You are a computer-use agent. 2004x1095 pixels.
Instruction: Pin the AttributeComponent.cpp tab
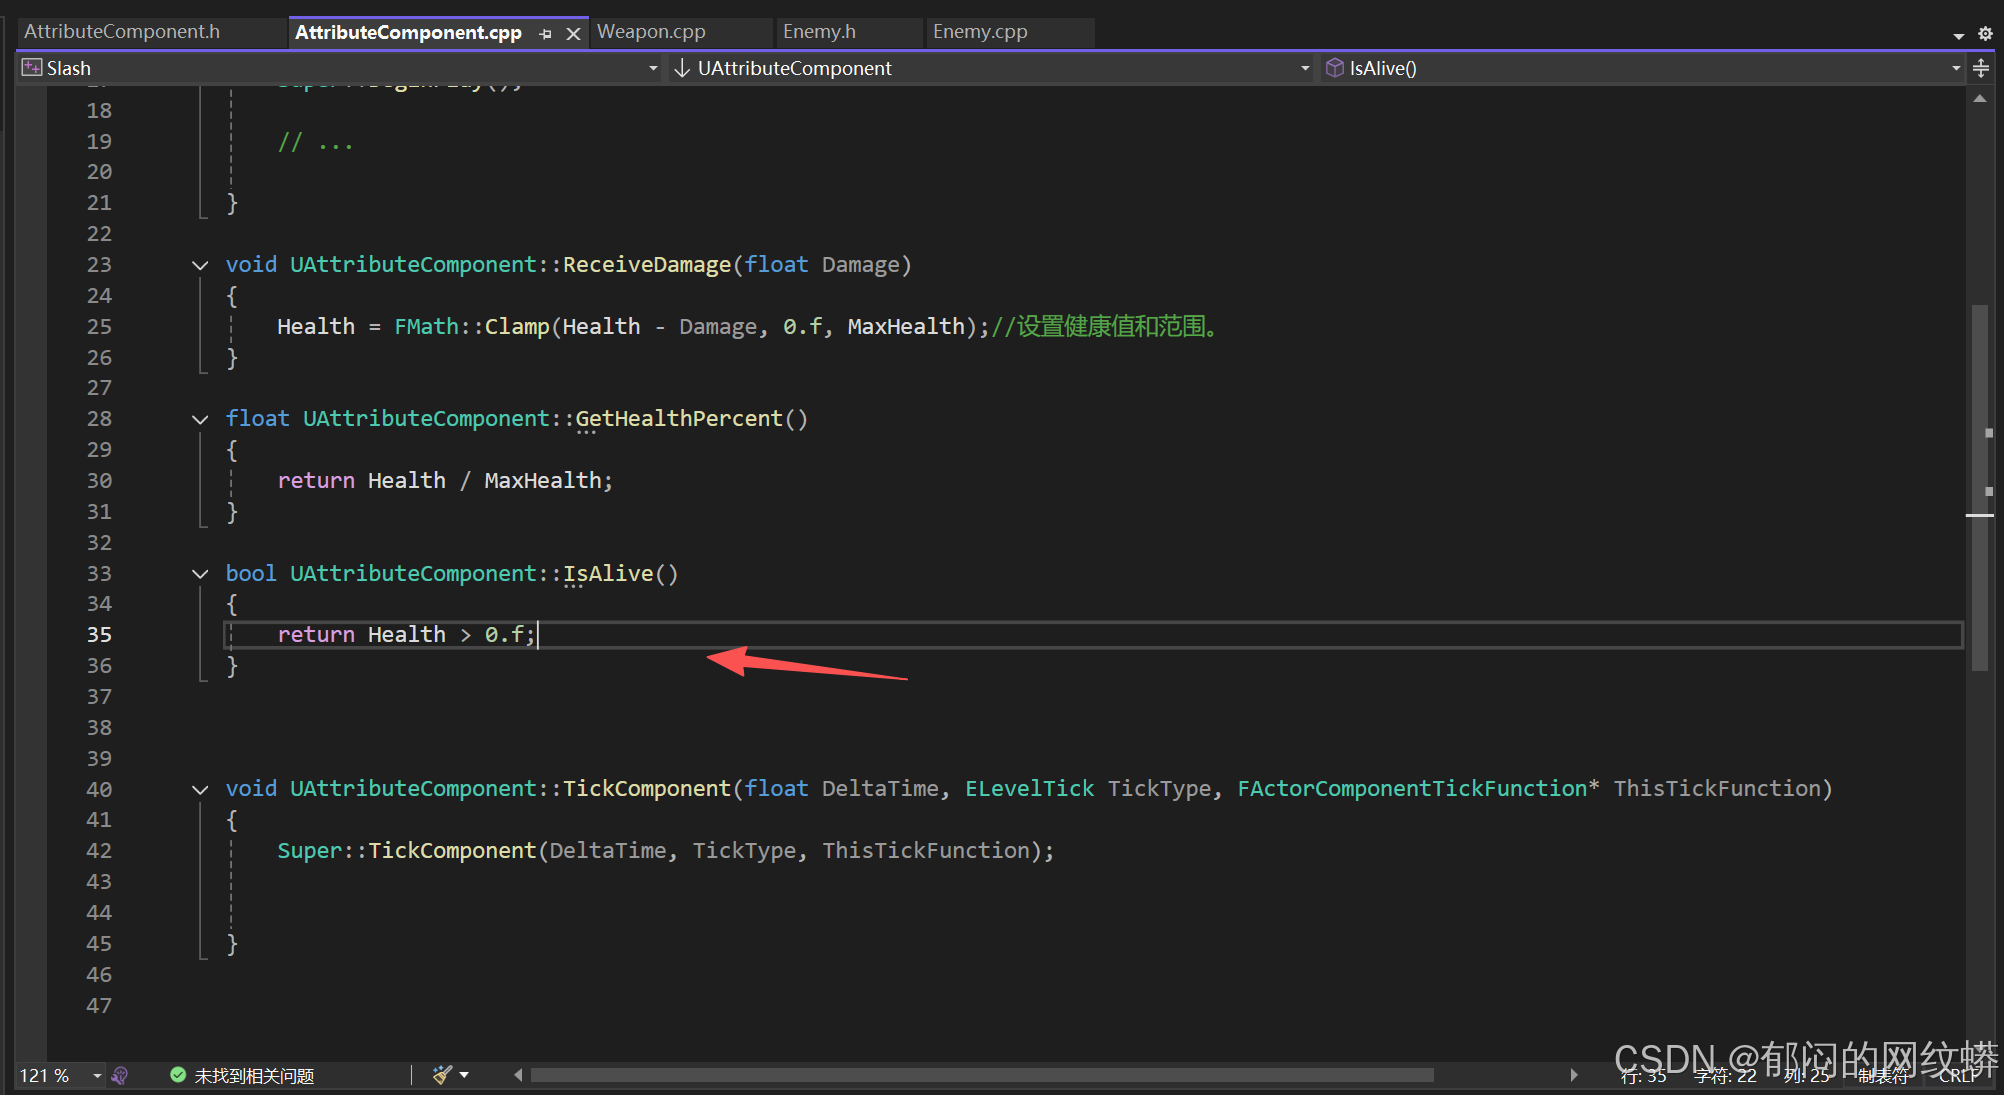(x=546, y=33)
